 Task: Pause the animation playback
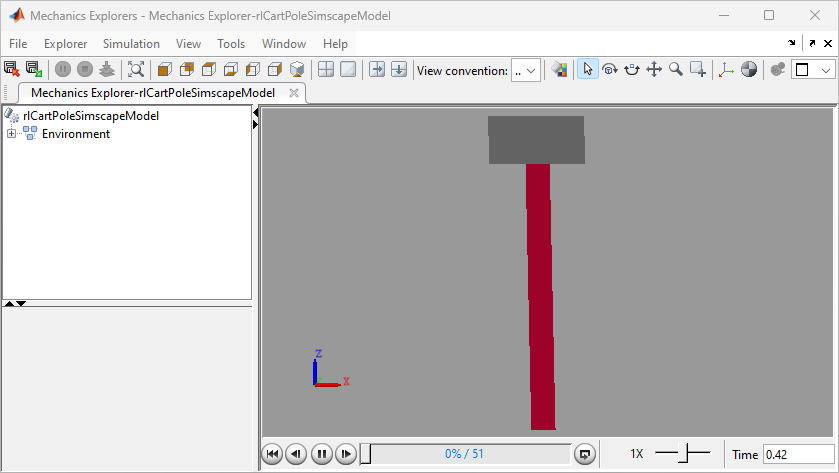pyautogui.click(x=321, y=454)
